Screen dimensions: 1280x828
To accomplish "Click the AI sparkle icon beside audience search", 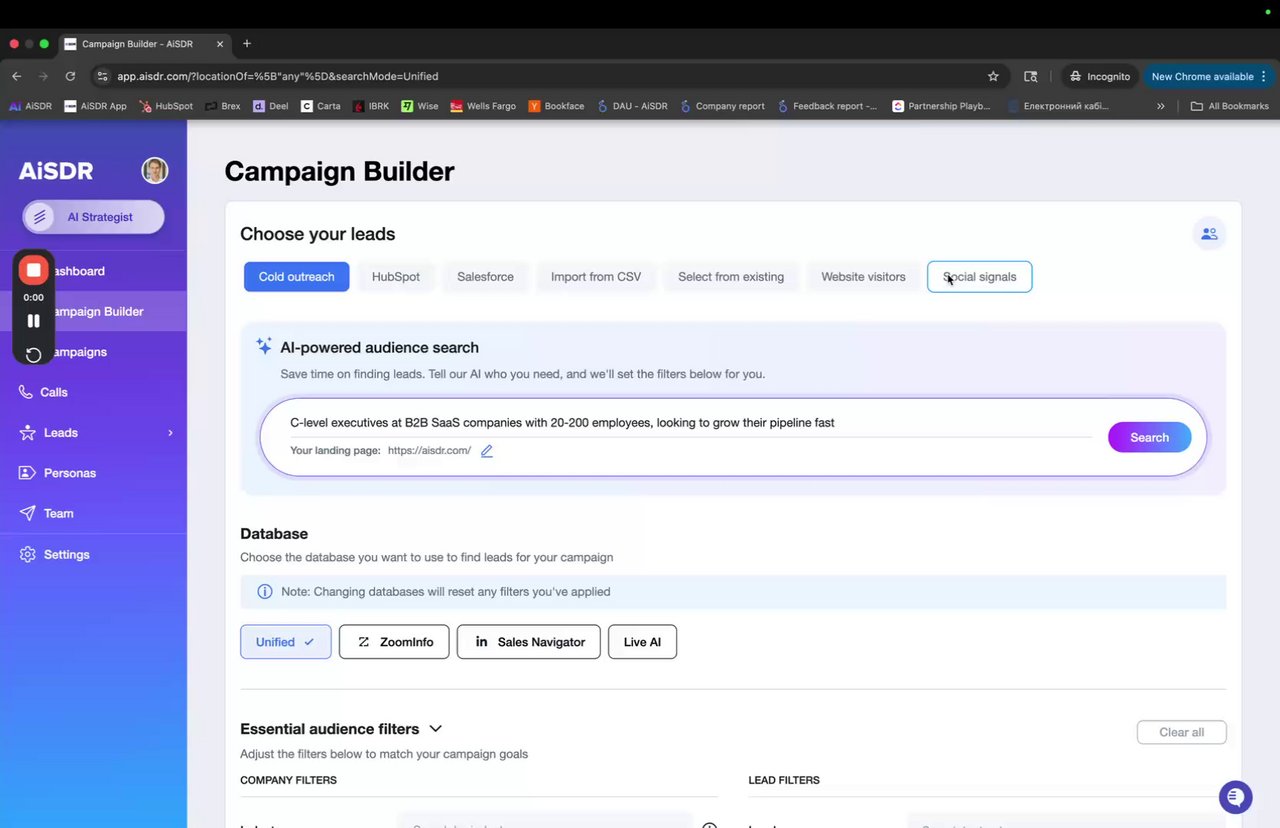I will 264,346.
